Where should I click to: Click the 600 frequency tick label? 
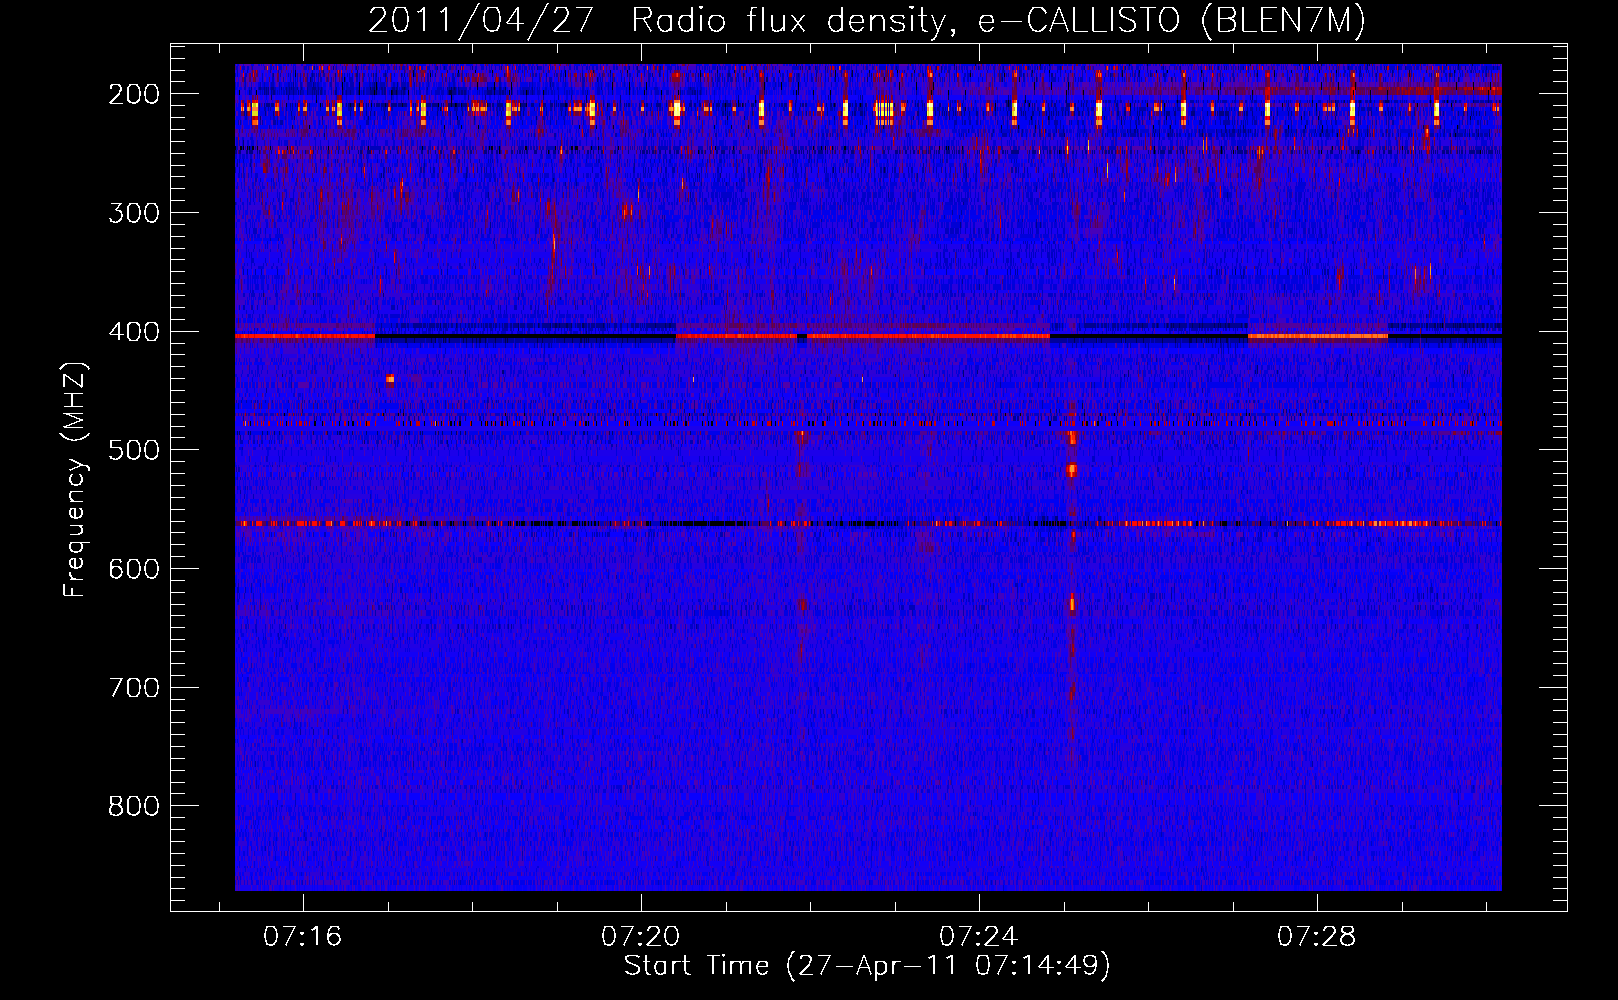[x=134, y=569]
